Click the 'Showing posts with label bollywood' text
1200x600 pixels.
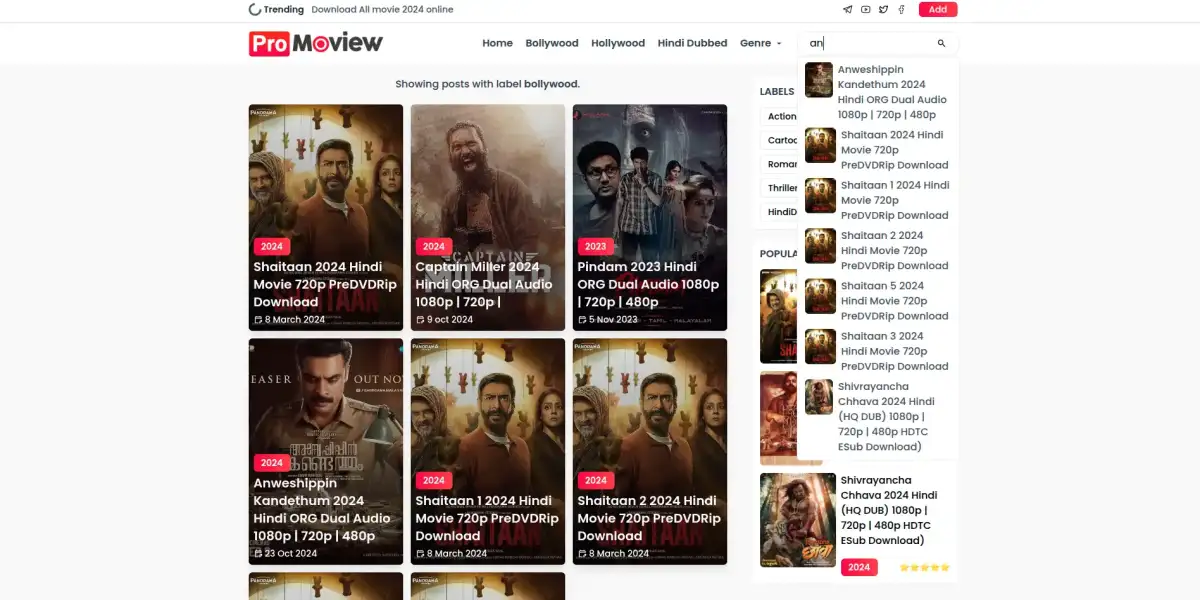point(488,84)
